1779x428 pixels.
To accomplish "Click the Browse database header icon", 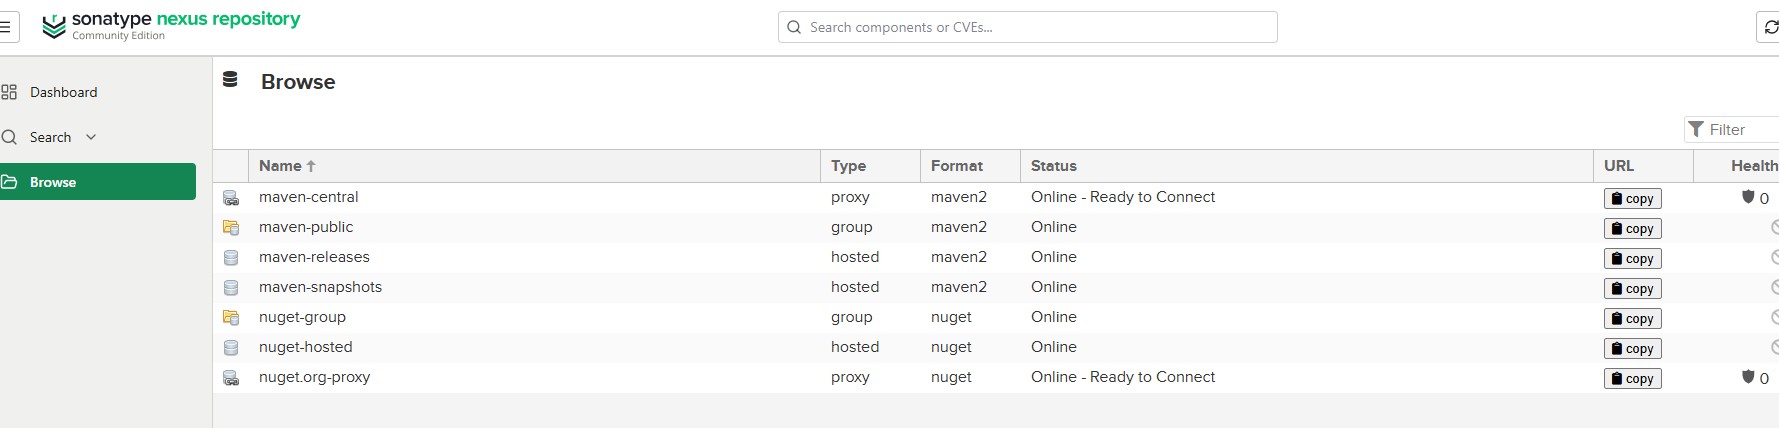I will 230,80.
